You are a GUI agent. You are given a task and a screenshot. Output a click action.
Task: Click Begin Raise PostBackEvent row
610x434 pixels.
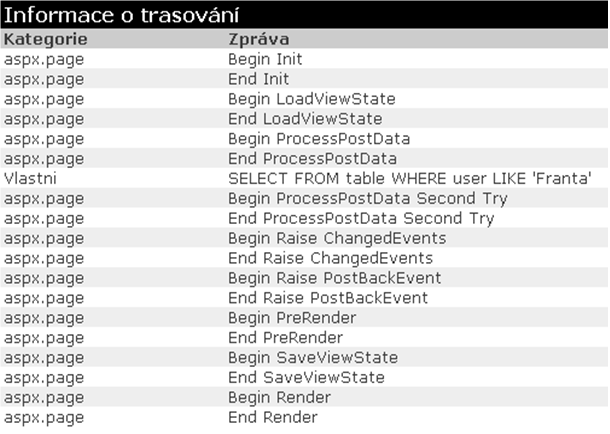pos(304,278)
